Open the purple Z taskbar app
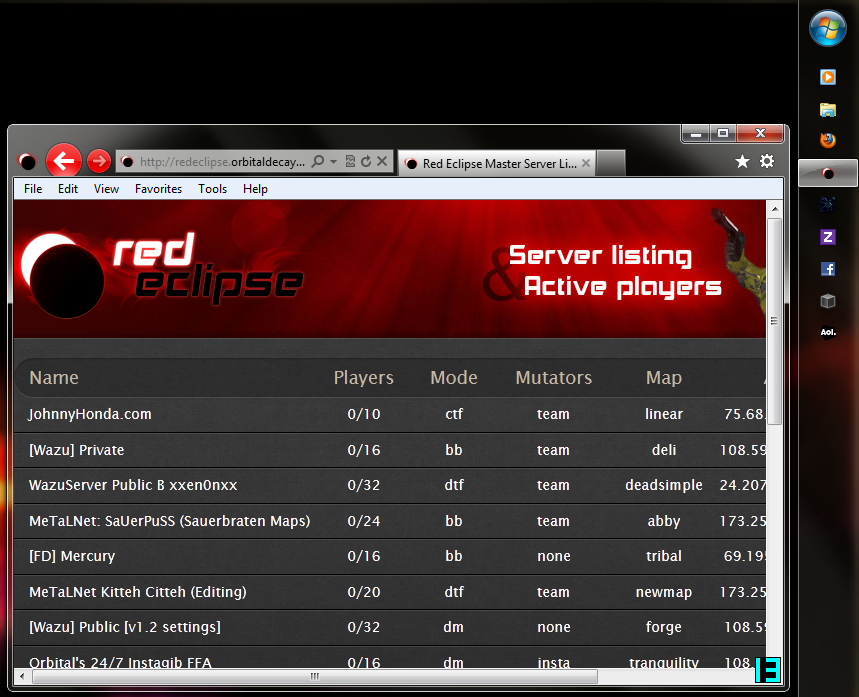 click(828, 237)
